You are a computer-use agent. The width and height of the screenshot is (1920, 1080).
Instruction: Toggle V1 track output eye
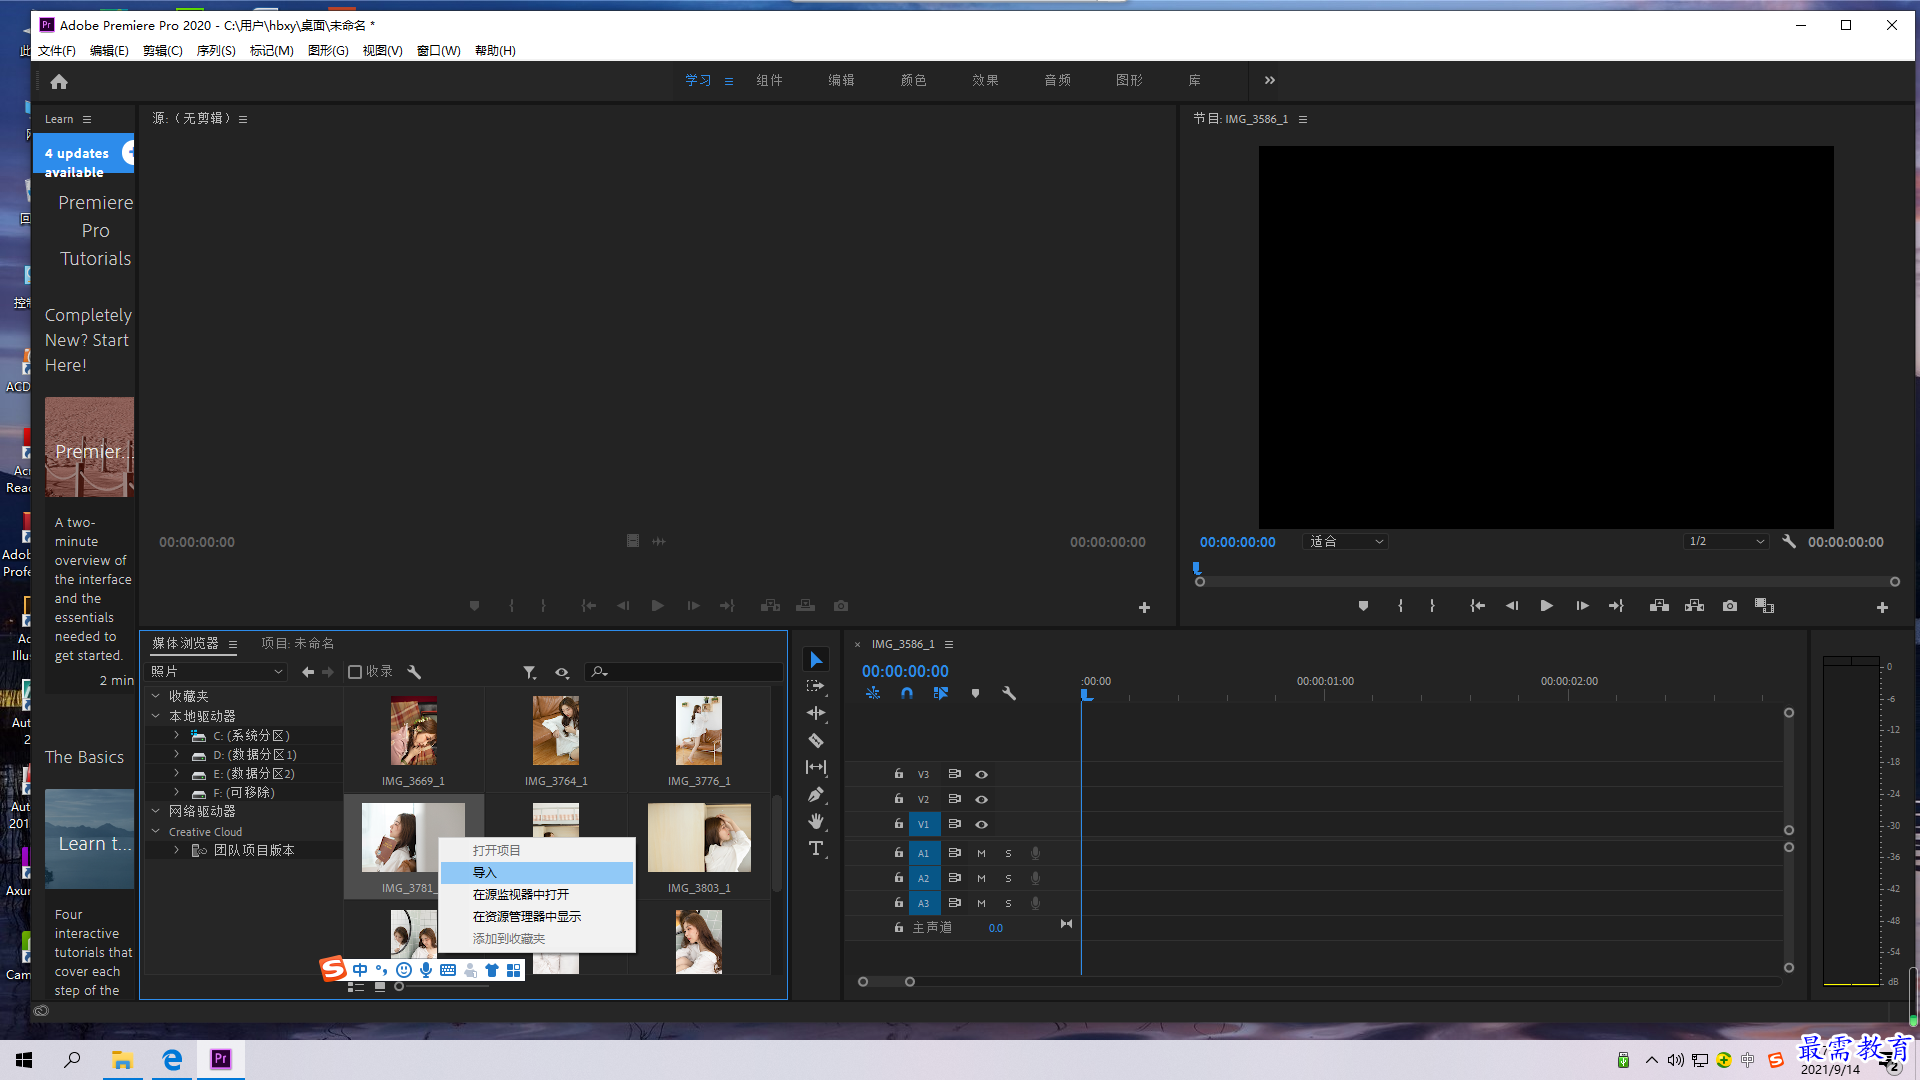pyautogui.click(x=982, y=824)
